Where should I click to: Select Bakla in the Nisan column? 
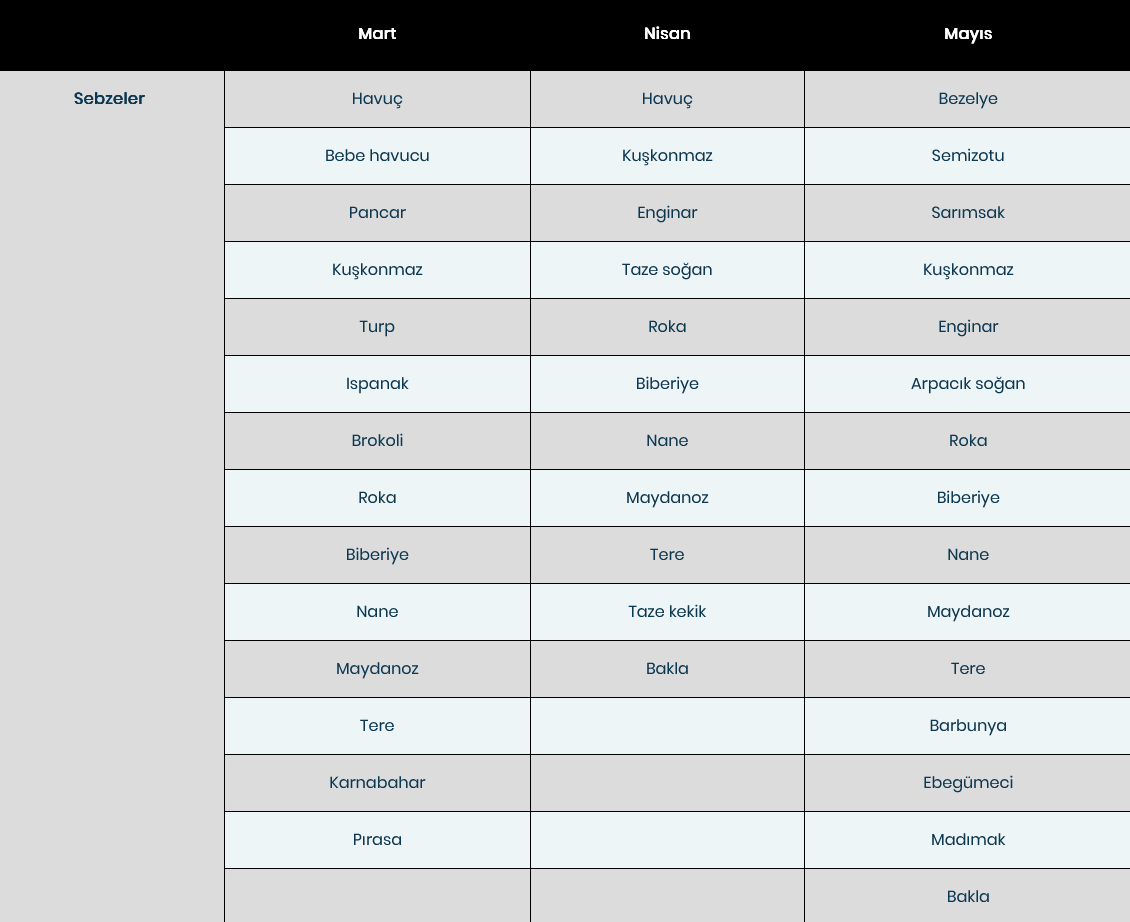pos(667,668)
